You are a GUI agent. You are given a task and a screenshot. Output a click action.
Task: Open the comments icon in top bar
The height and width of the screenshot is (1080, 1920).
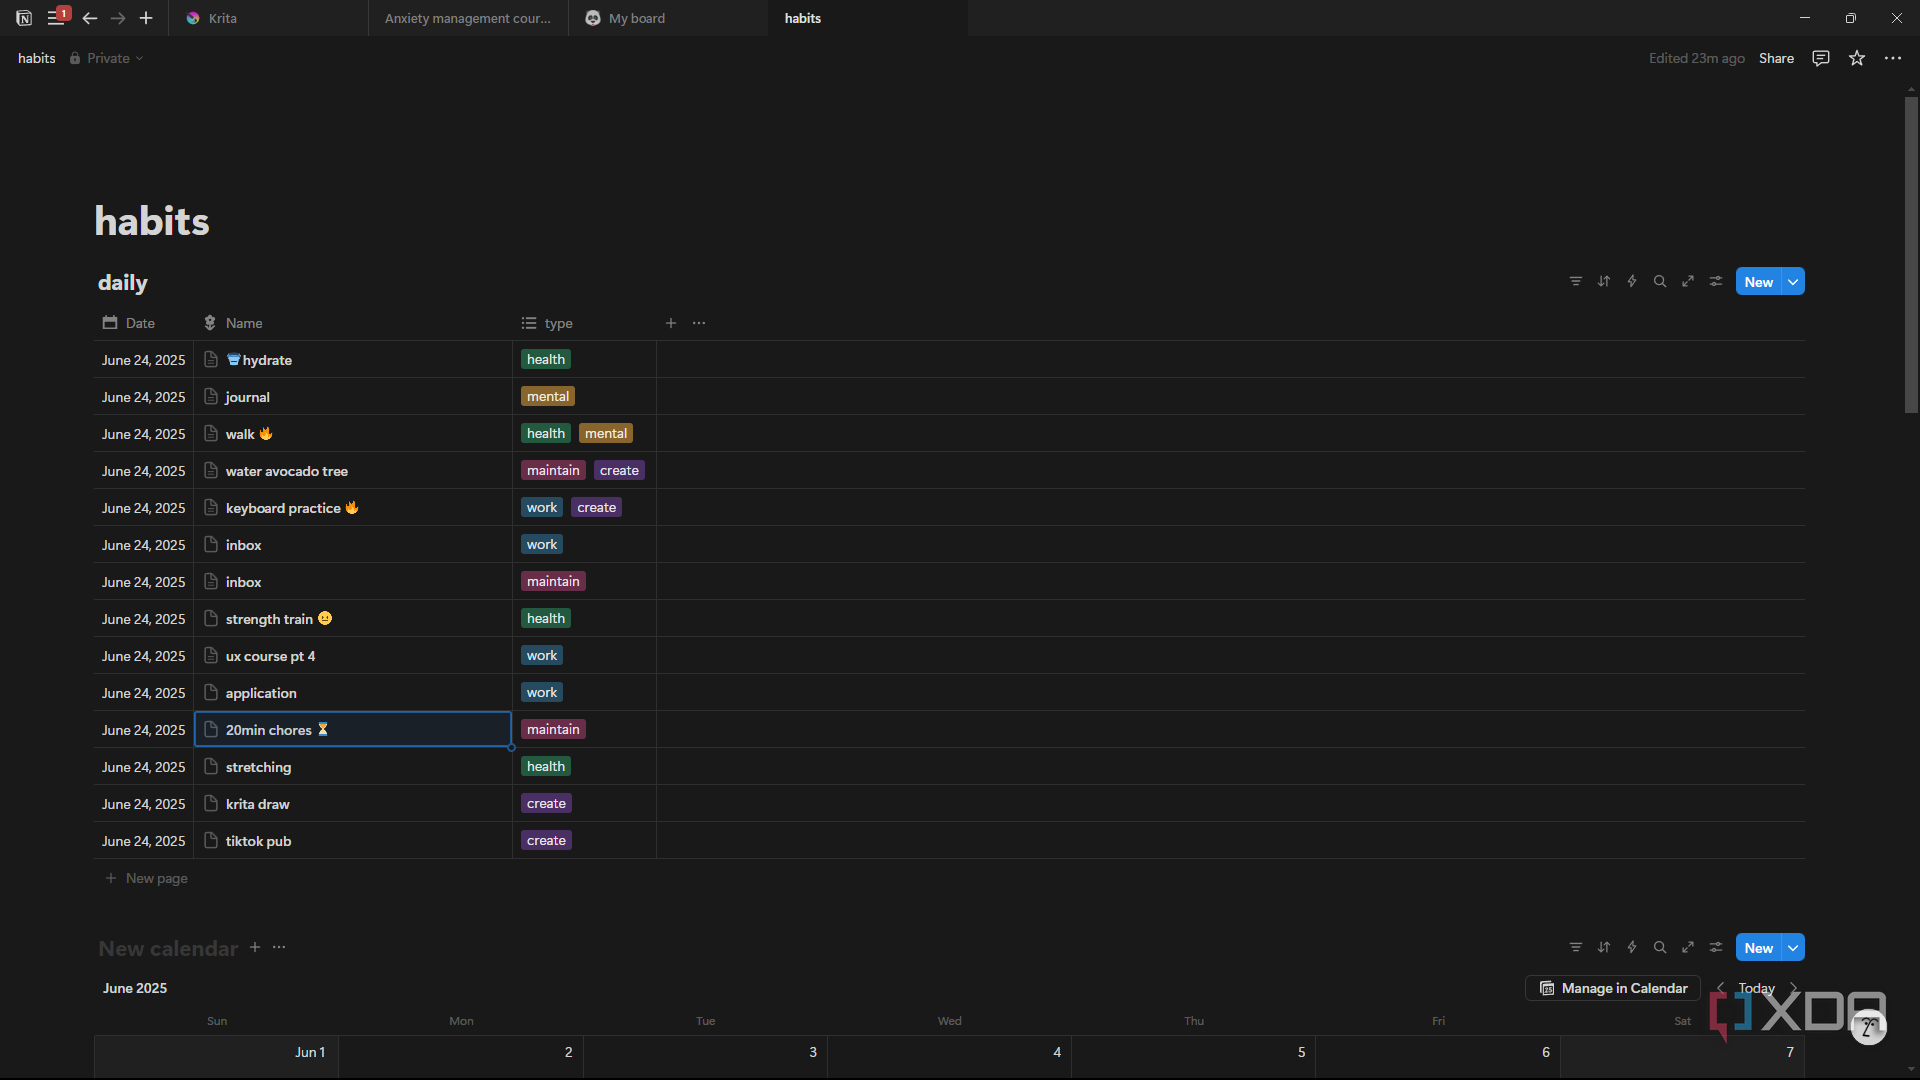coord(1821,58)
